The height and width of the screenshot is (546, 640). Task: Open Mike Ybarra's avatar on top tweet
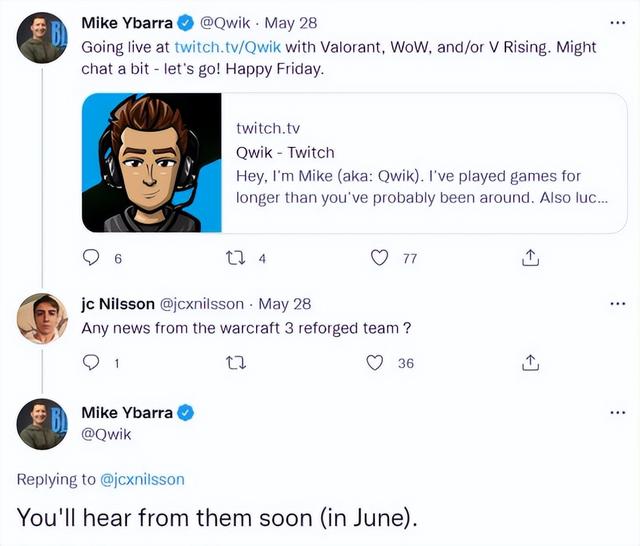click(43, 38)
